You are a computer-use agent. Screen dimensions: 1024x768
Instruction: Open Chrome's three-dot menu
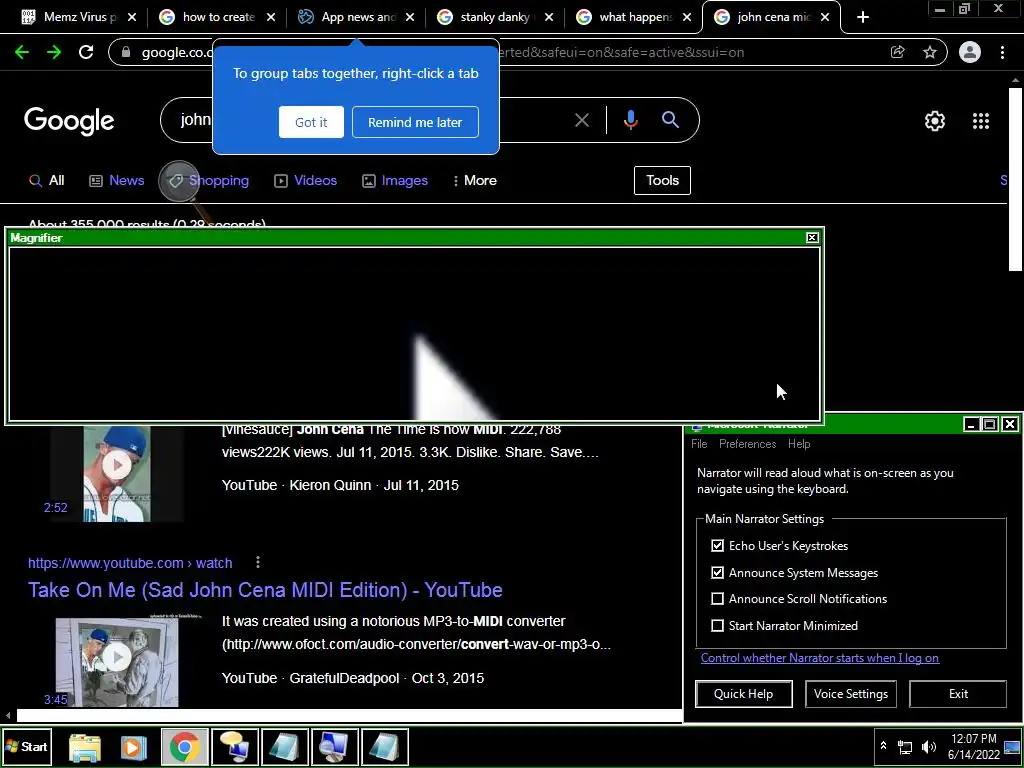1002,52
